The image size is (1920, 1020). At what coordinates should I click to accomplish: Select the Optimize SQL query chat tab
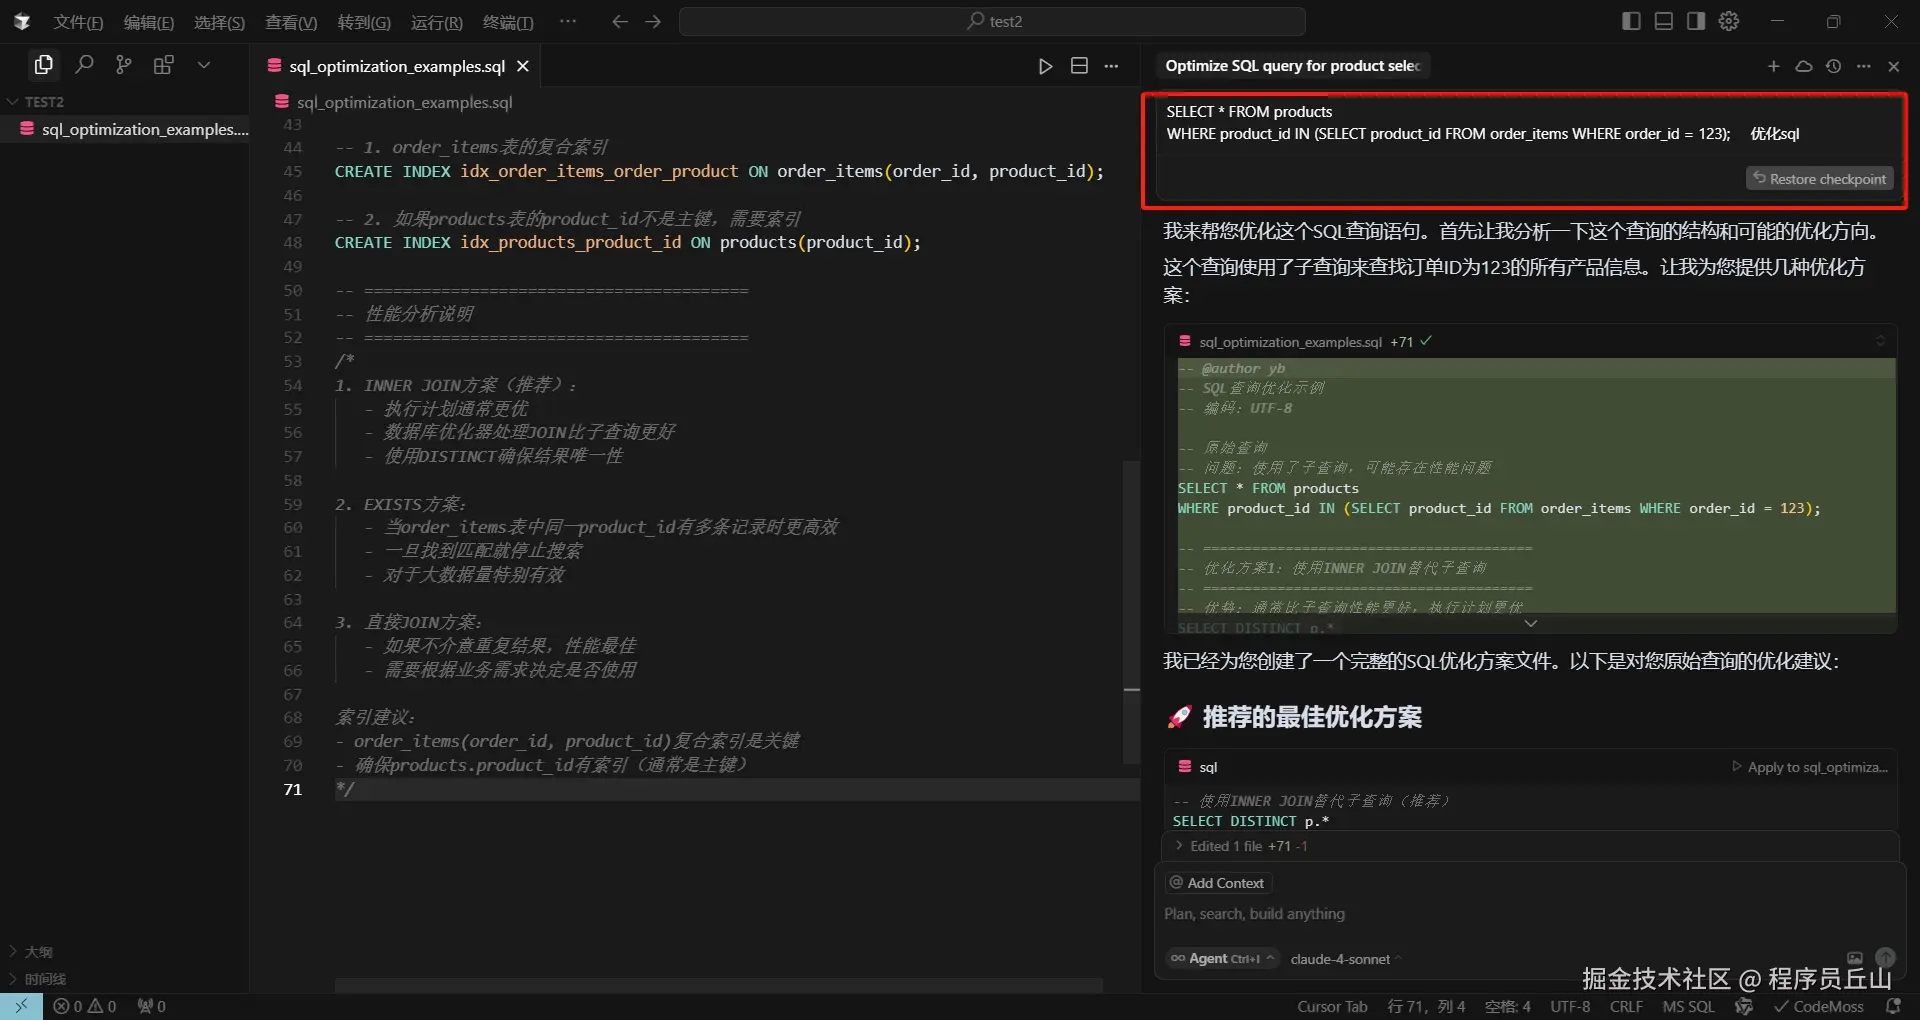click(1292, 66)
